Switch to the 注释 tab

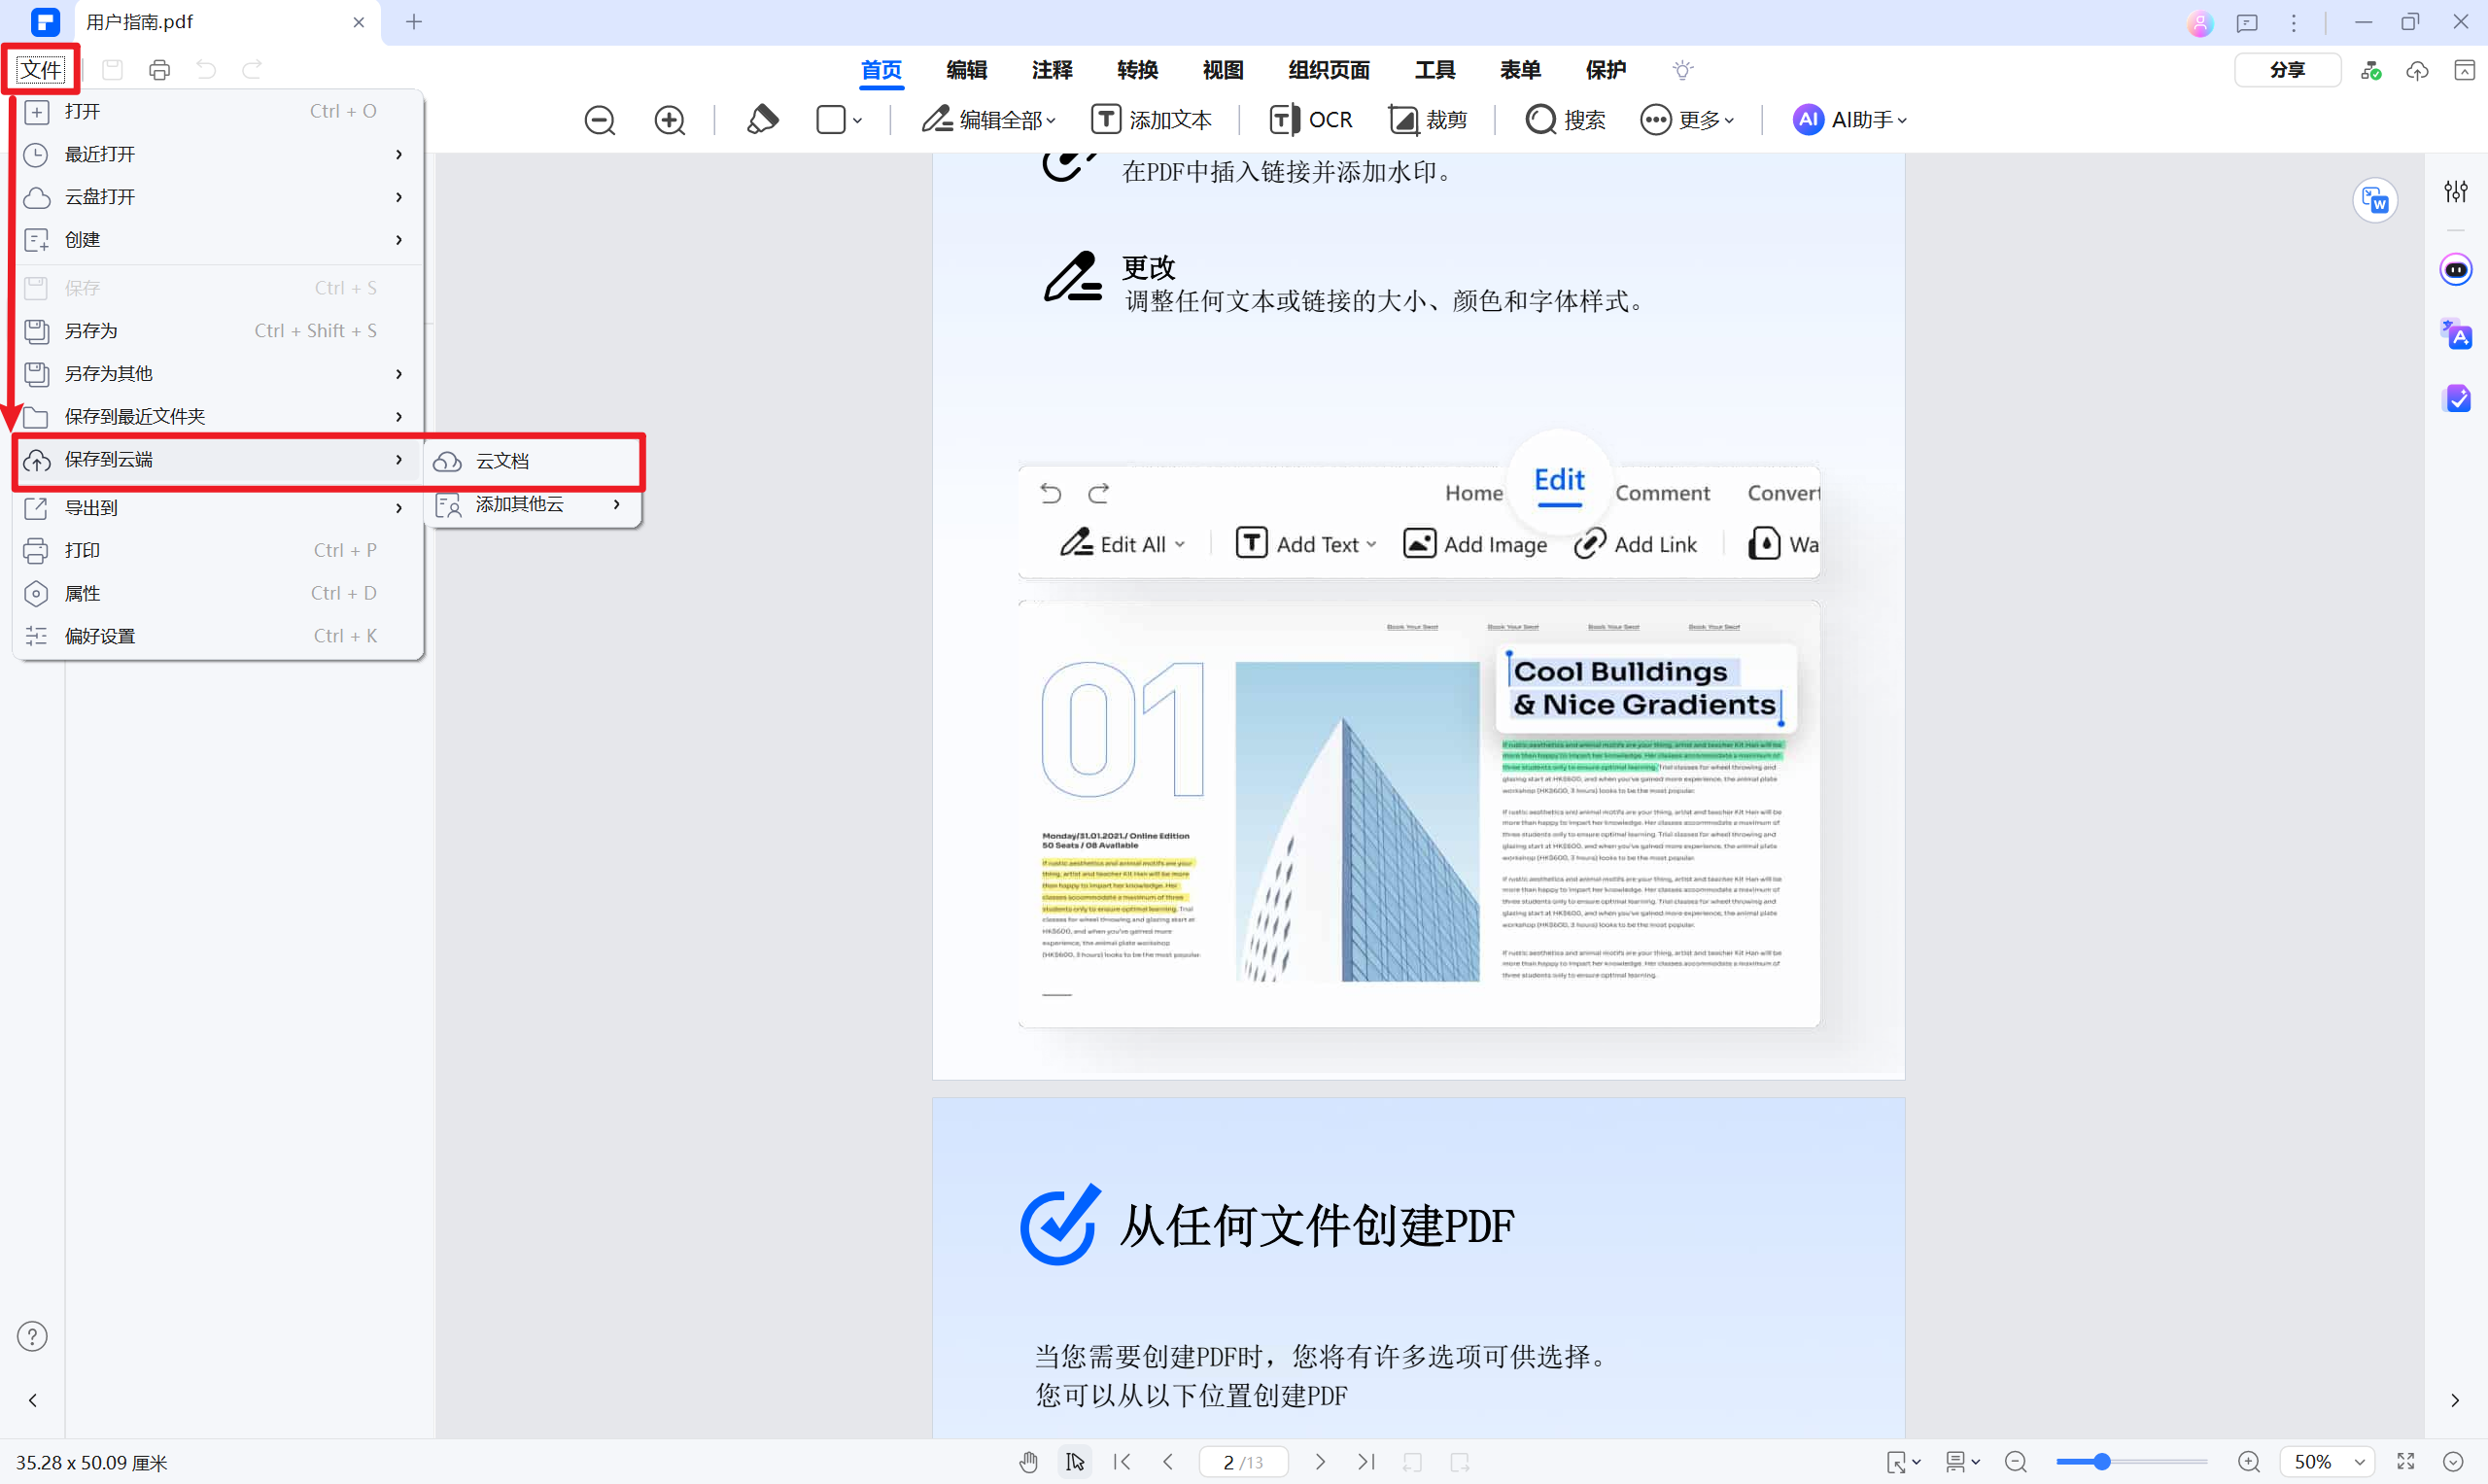click(x=1051, y=70)
